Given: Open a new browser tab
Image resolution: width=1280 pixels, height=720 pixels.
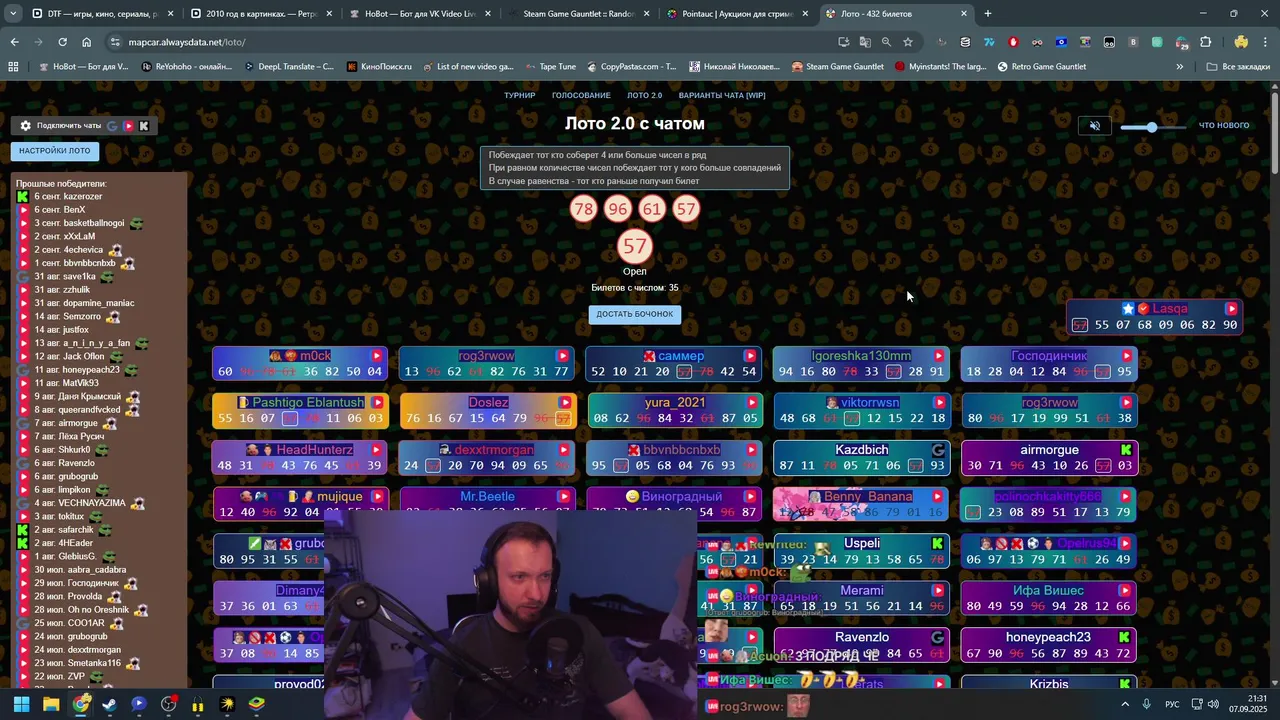Looking at the screenshot, I should click(987, 14).
